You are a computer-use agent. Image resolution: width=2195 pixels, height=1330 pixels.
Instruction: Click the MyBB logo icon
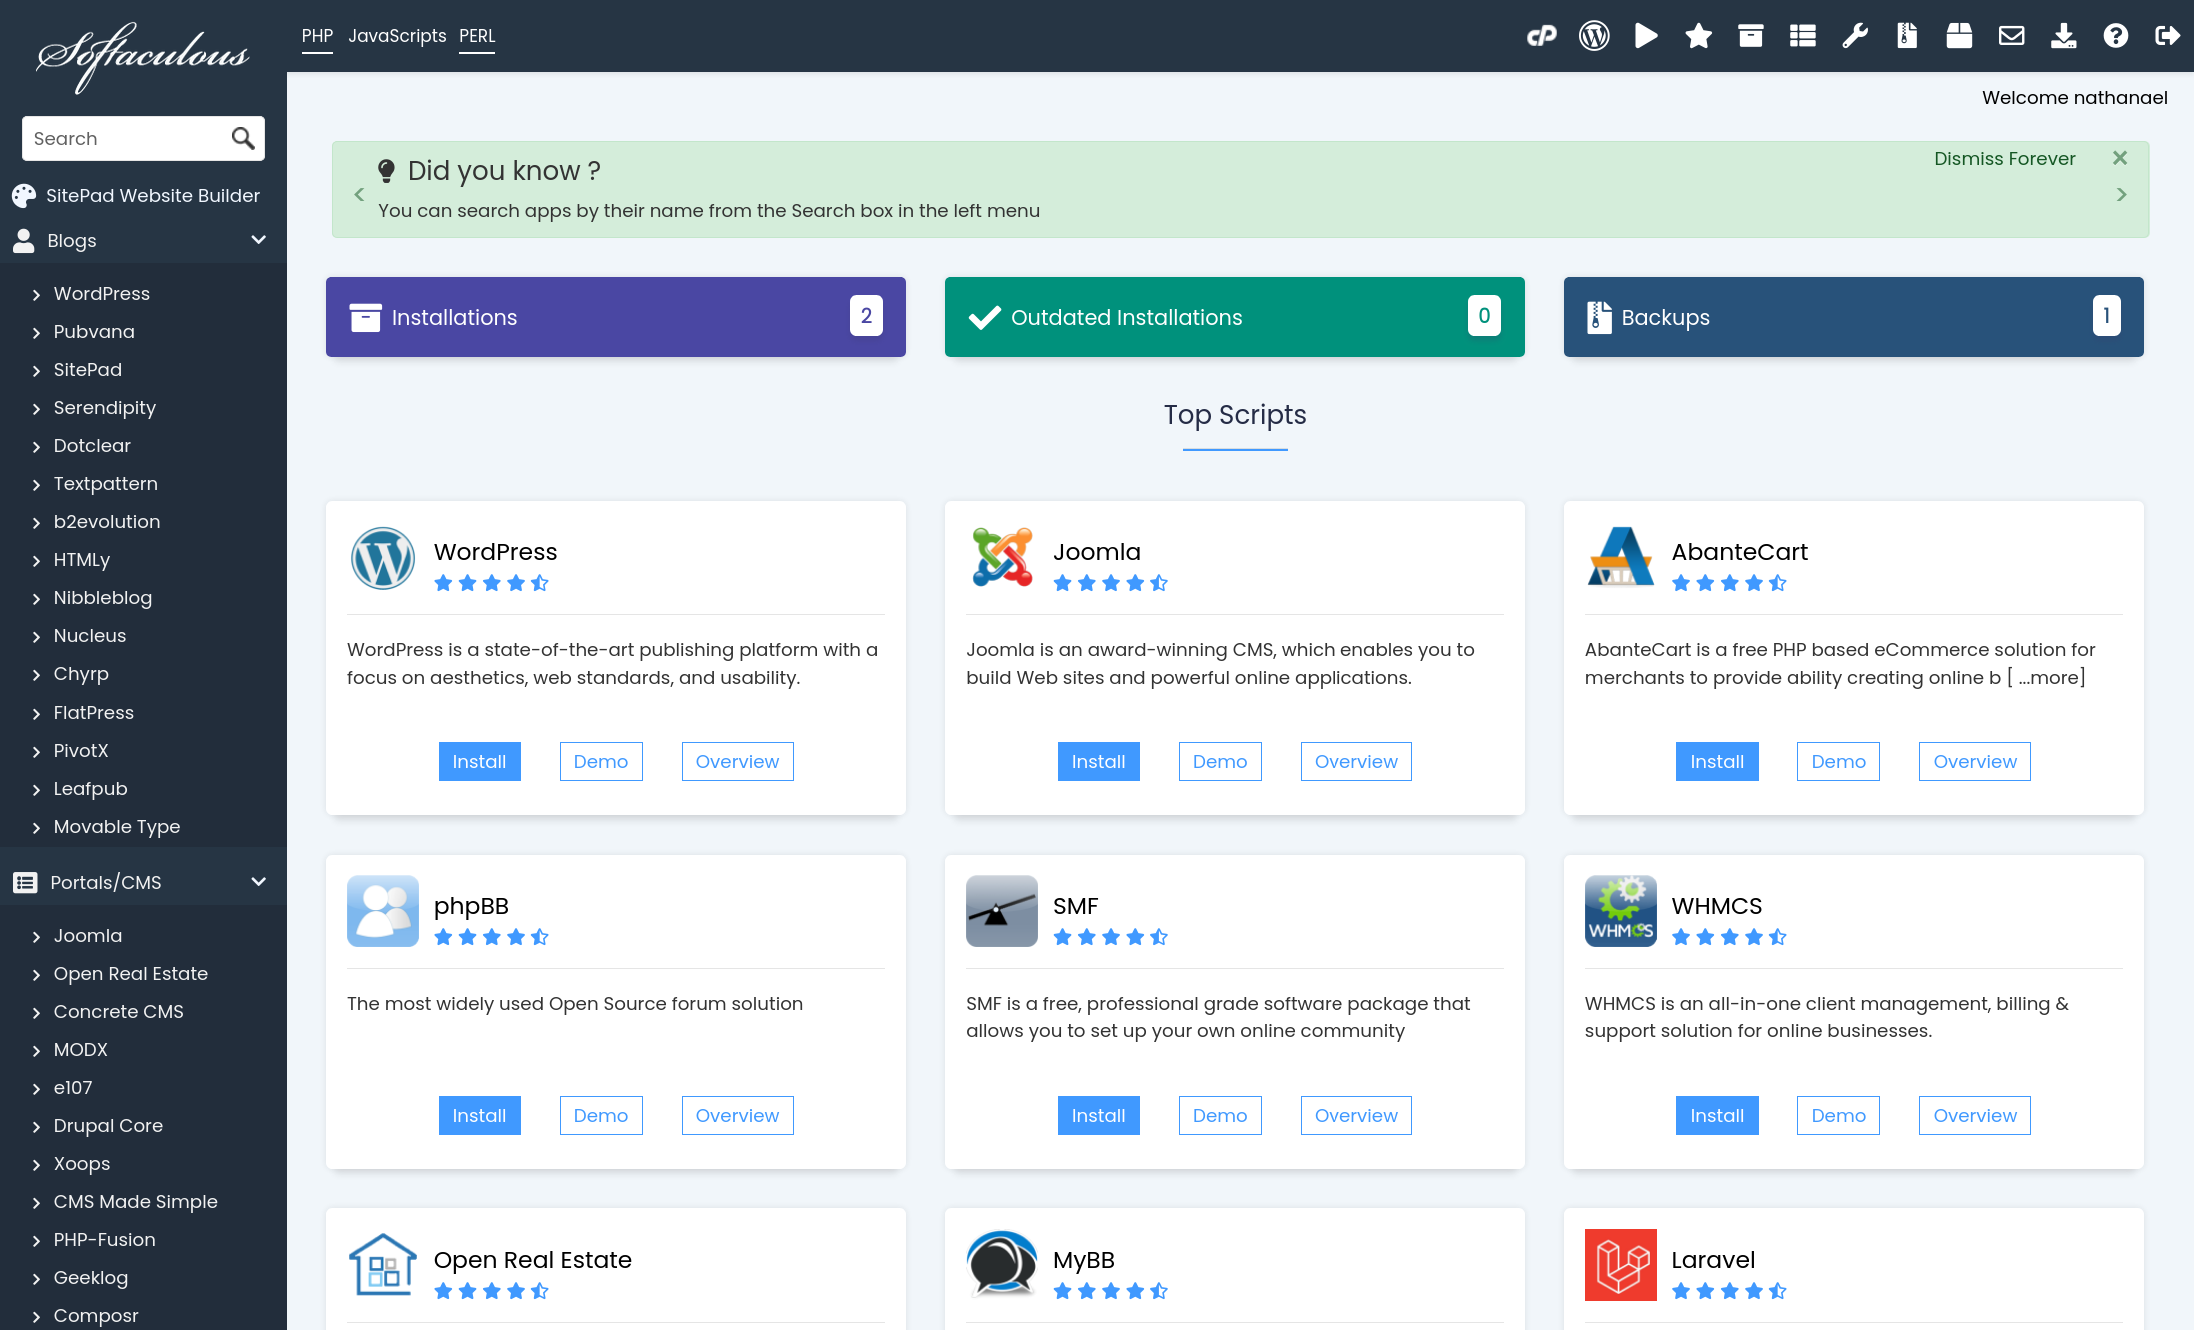click(x=1002, y=1265)
